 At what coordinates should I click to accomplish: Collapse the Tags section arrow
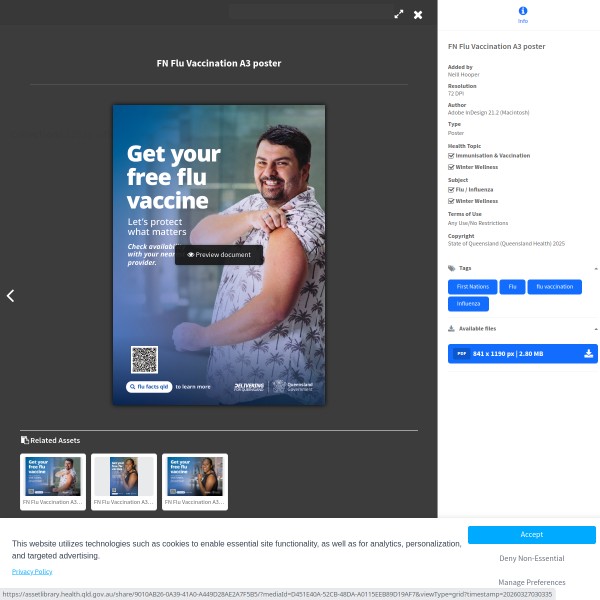click(x=596, y=268)
